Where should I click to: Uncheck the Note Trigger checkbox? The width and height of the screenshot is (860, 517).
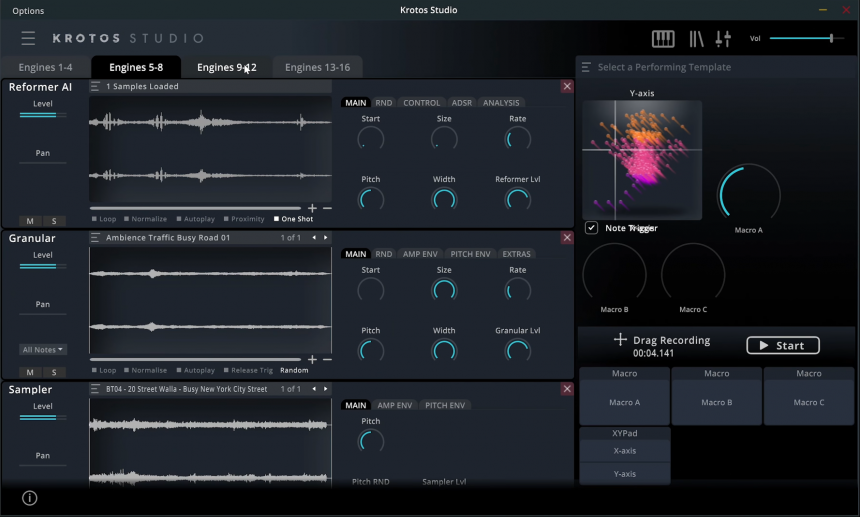point(591,228)
